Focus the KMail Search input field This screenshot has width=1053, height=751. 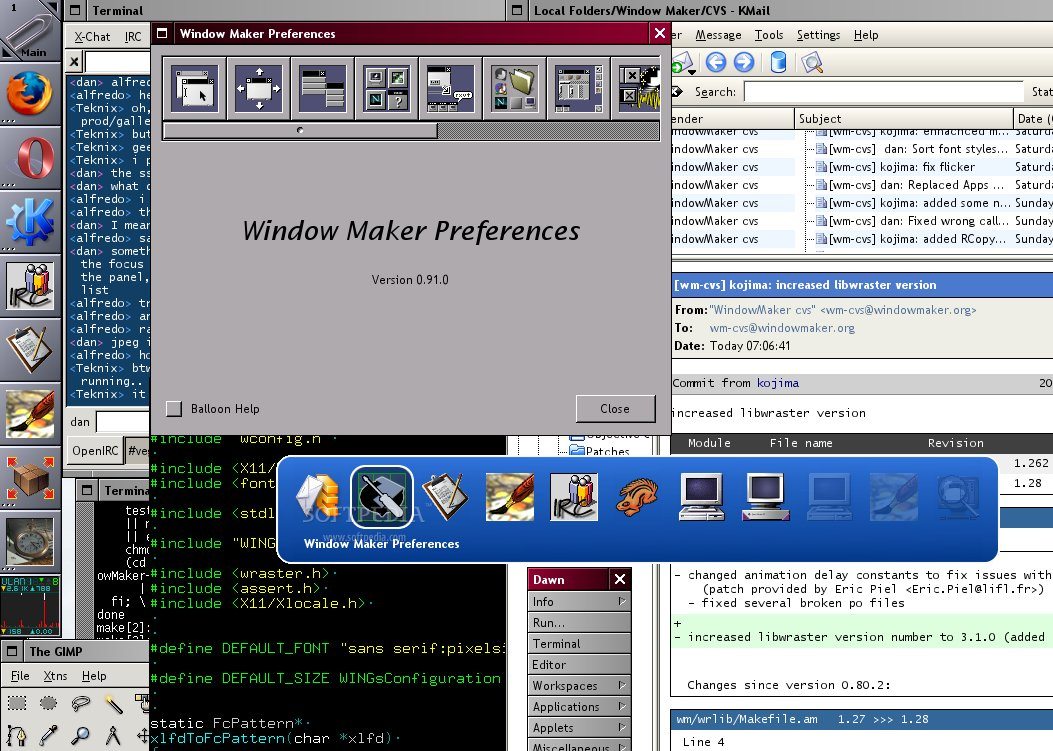pyautogui.click(x=884, y=92)
